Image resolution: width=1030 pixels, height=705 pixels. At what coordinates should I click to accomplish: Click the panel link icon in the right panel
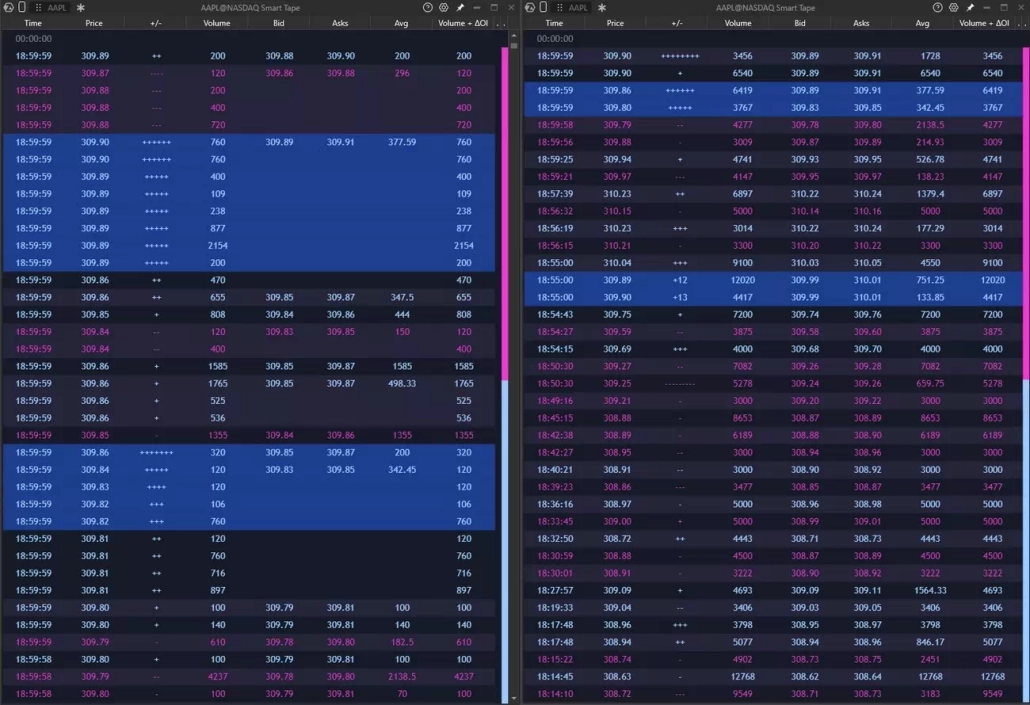(x=543, y=7)
